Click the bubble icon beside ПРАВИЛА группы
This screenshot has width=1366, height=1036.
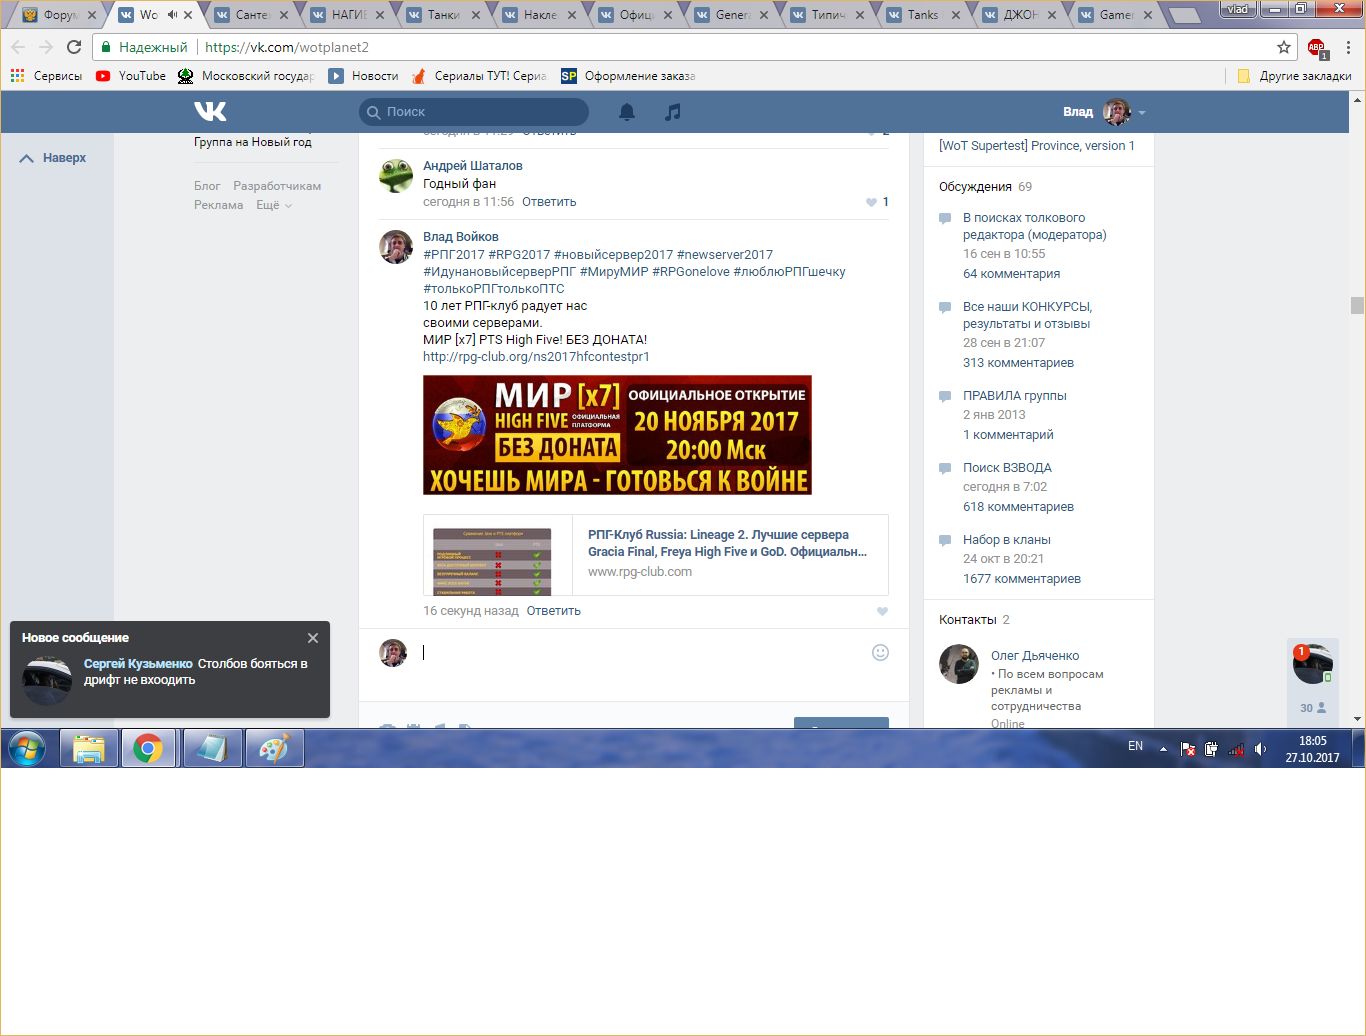pos(945,396)
